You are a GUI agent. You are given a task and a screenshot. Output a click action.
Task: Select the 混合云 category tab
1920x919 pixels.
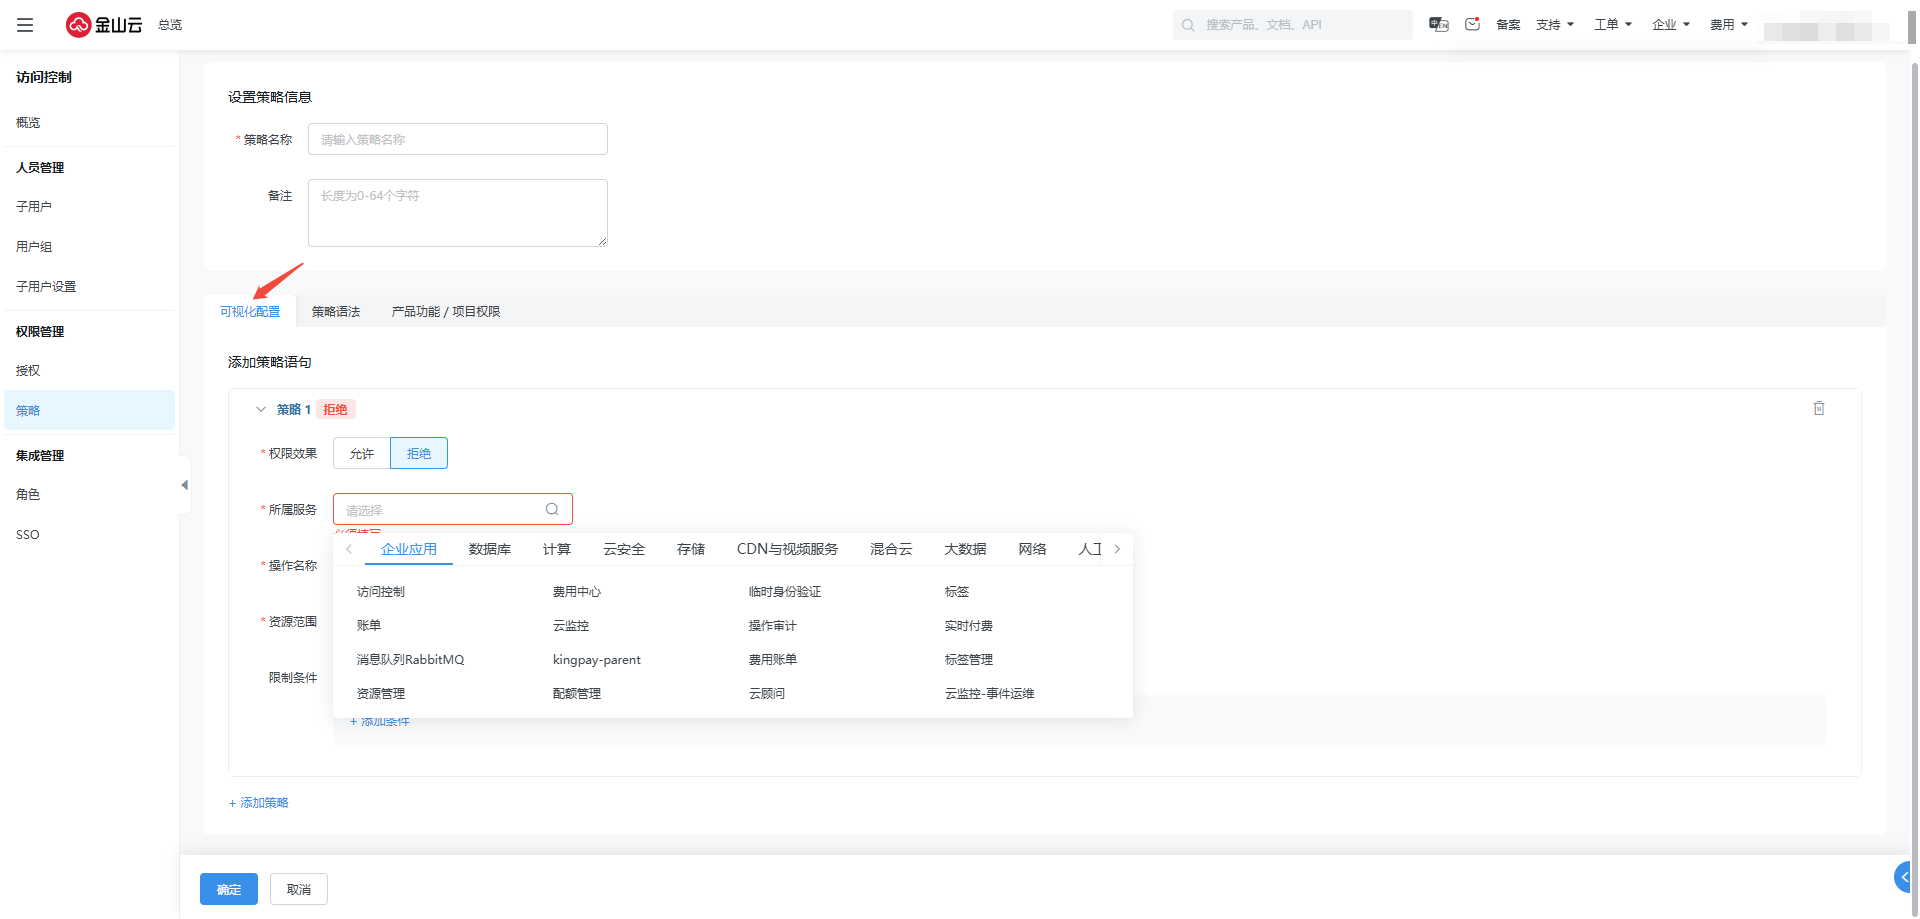click(891, 549)
